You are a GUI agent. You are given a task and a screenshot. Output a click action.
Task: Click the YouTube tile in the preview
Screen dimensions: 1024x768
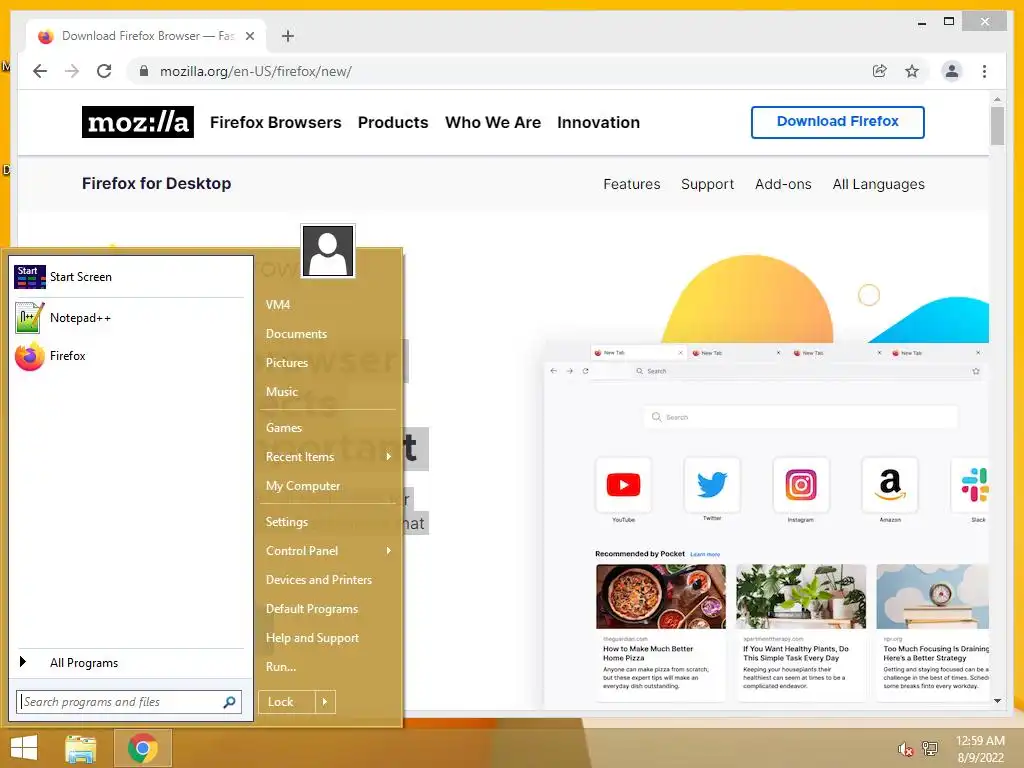(x=623, y=485)
